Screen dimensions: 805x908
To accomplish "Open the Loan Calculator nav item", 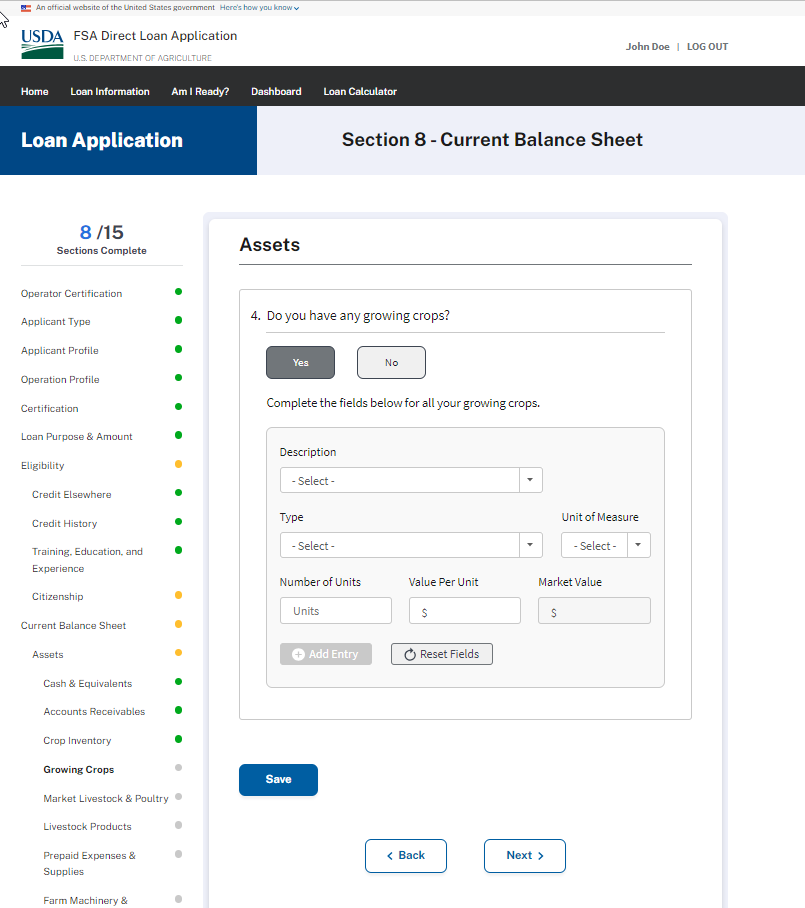I will click(360, 91).
